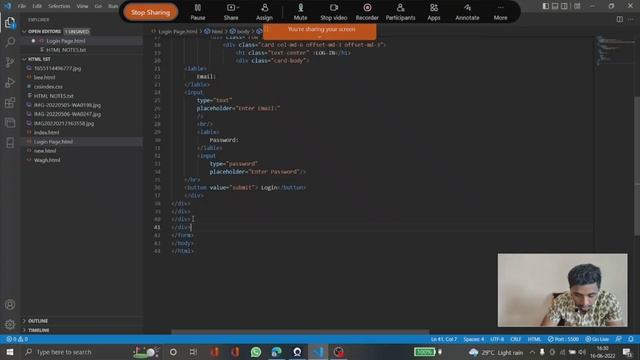
Task: Click the body breadcrumb item
Action: (x=240, y=31)
